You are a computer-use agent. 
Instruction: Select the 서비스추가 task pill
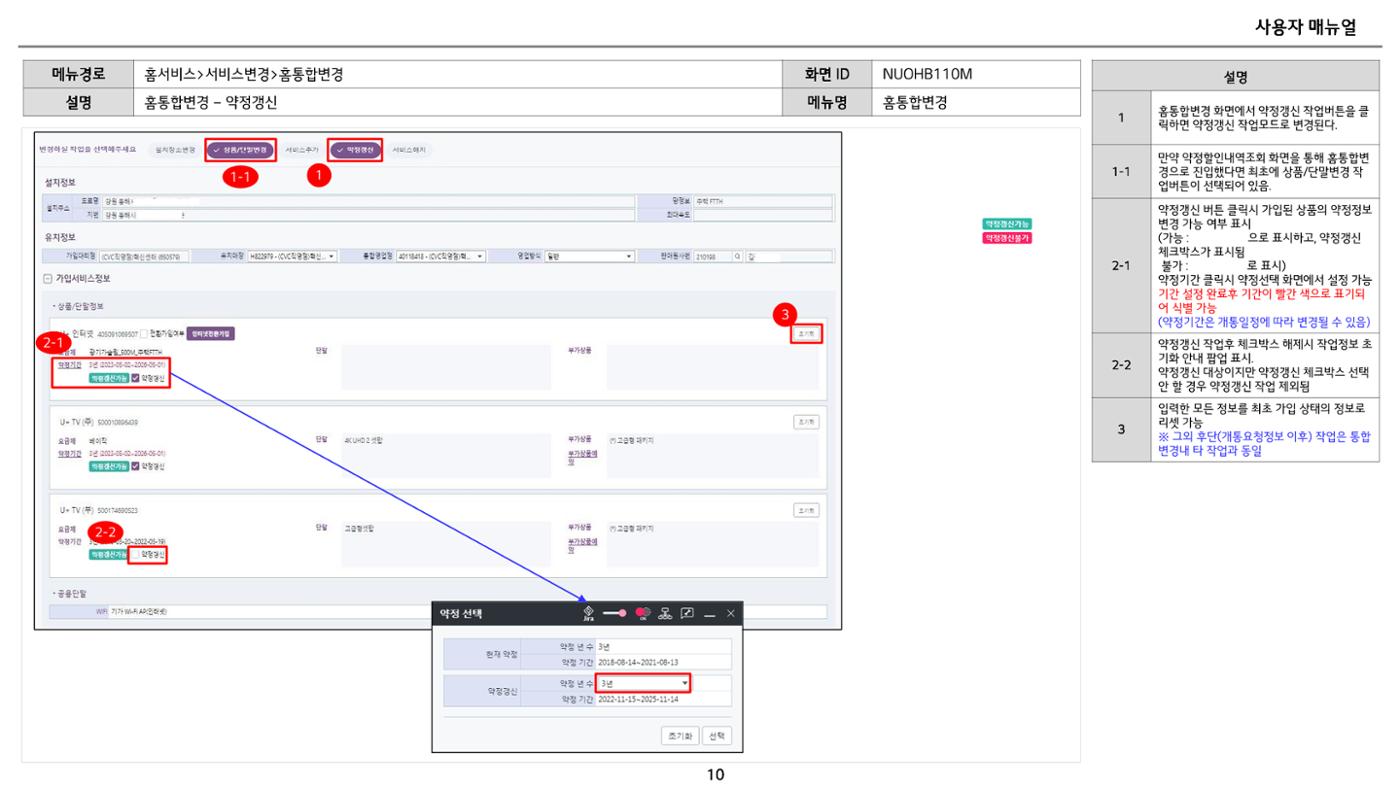click(x=301, y=149)
